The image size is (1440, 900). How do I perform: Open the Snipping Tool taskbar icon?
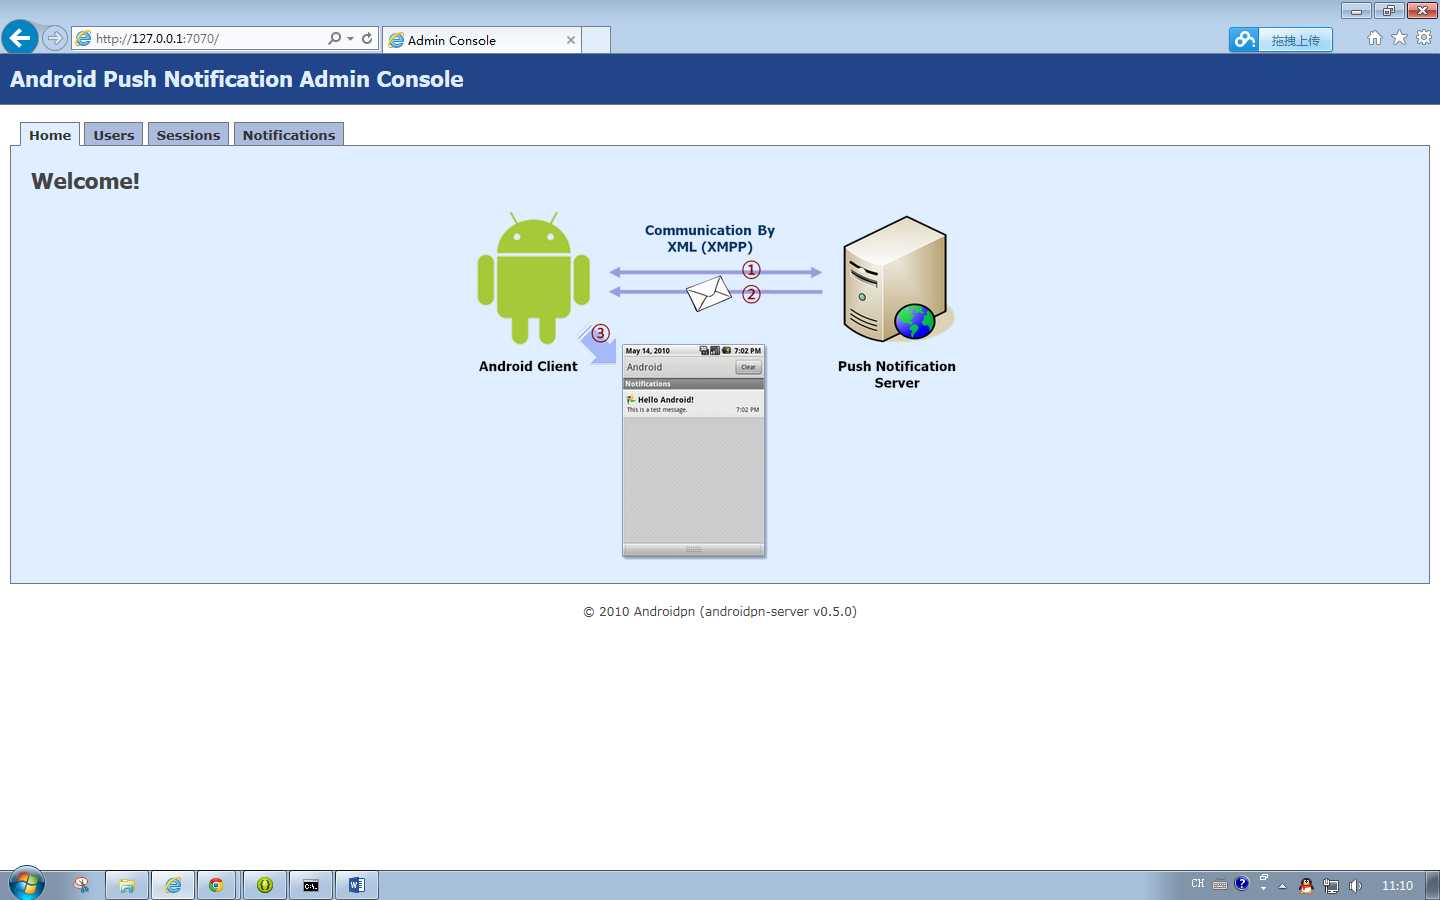click(81, 885)
